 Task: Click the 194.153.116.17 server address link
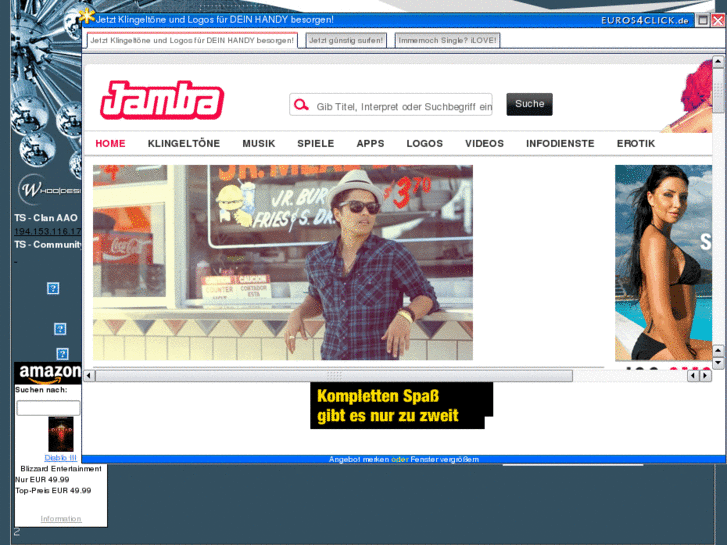48,231
